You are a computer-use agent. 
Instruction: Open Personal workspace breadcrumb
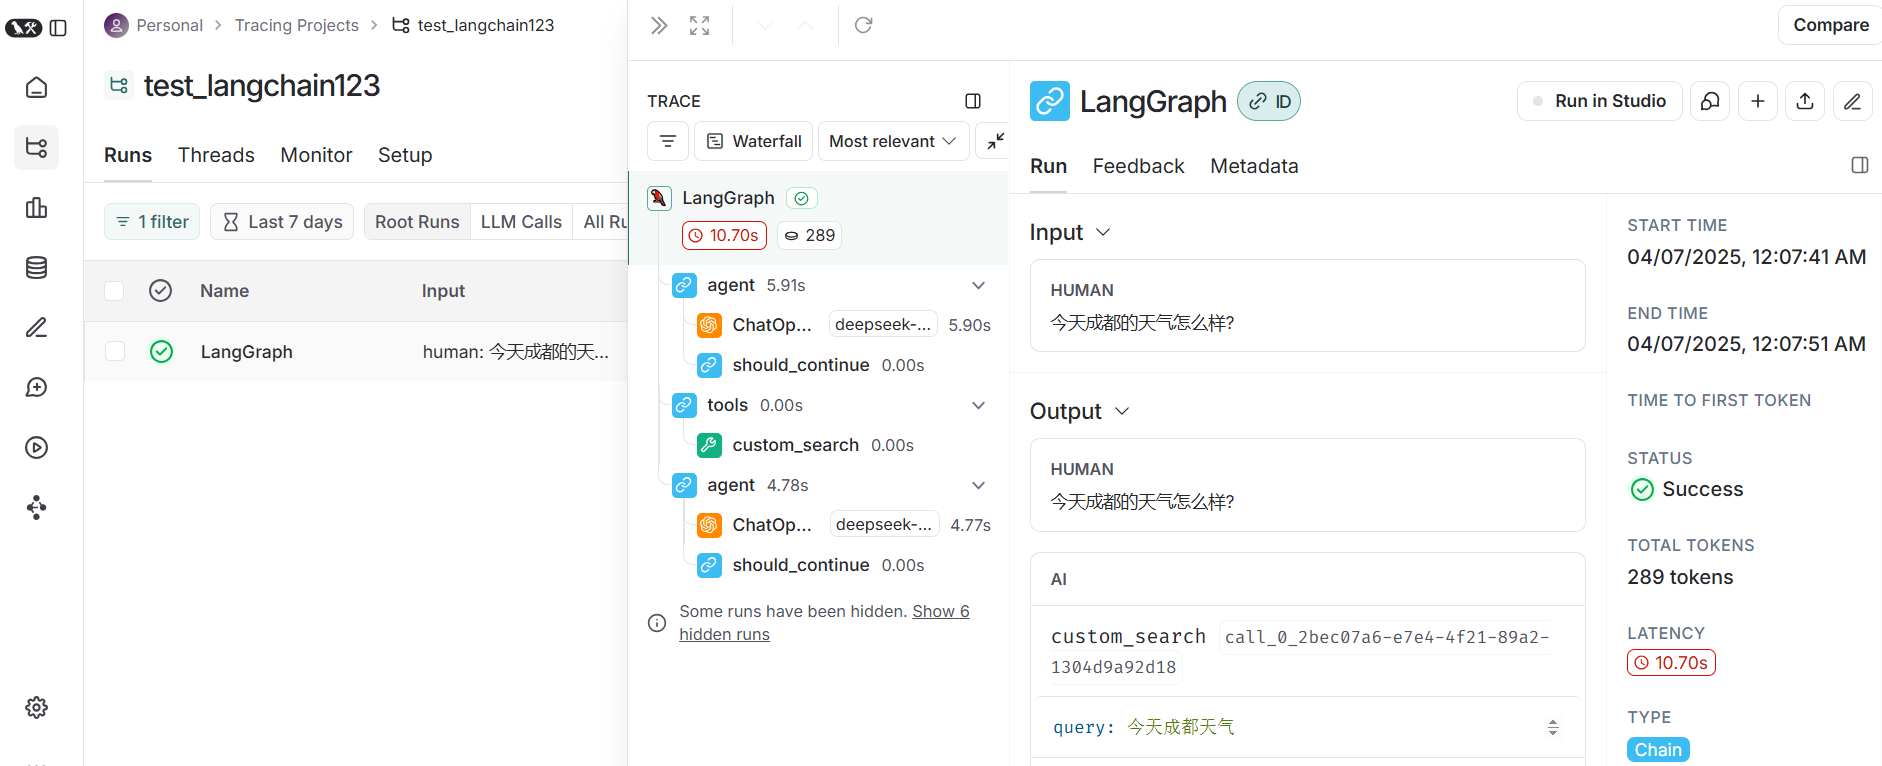[154, 25]
